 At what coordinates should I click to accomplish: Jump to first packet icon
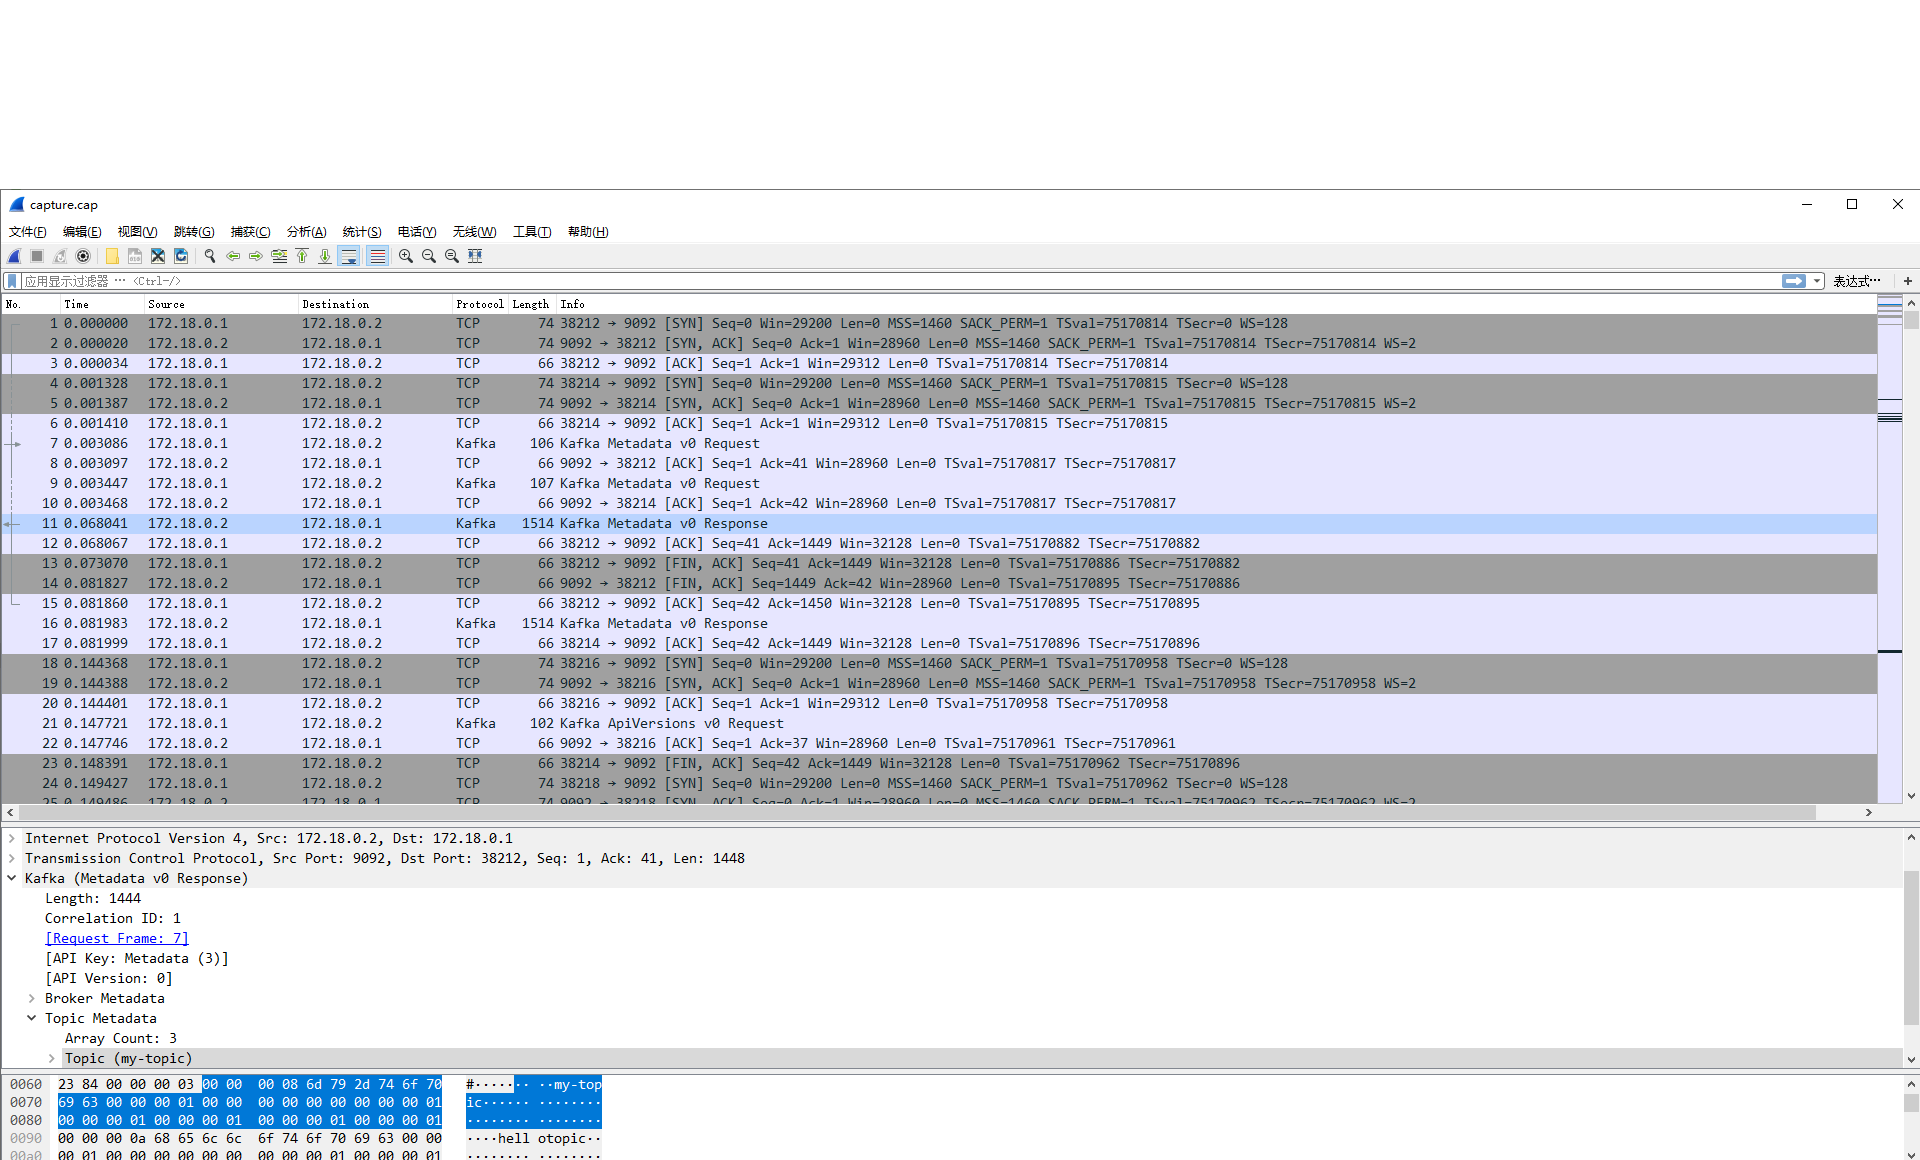302,256
